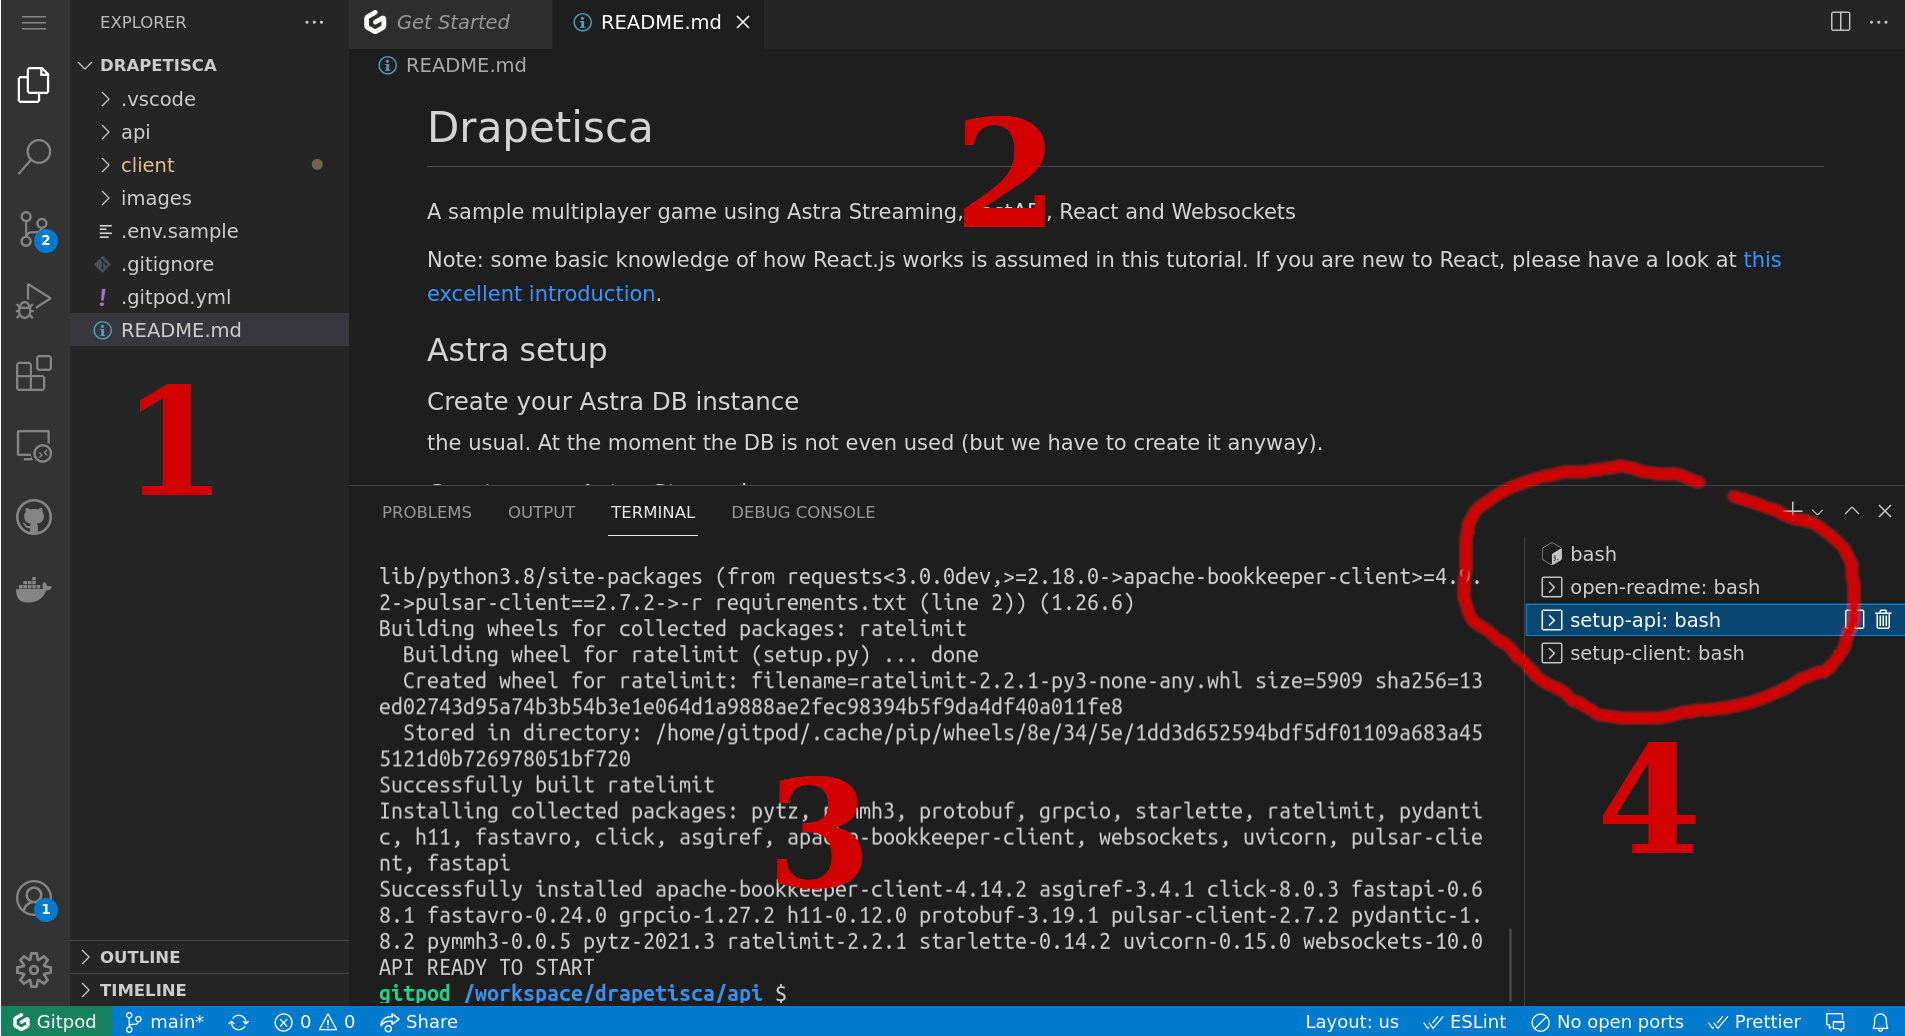Click the Prettier status item
Viewport: 1905px width, 1036px height.
pyautogui.click(x=1755, y=1022)
